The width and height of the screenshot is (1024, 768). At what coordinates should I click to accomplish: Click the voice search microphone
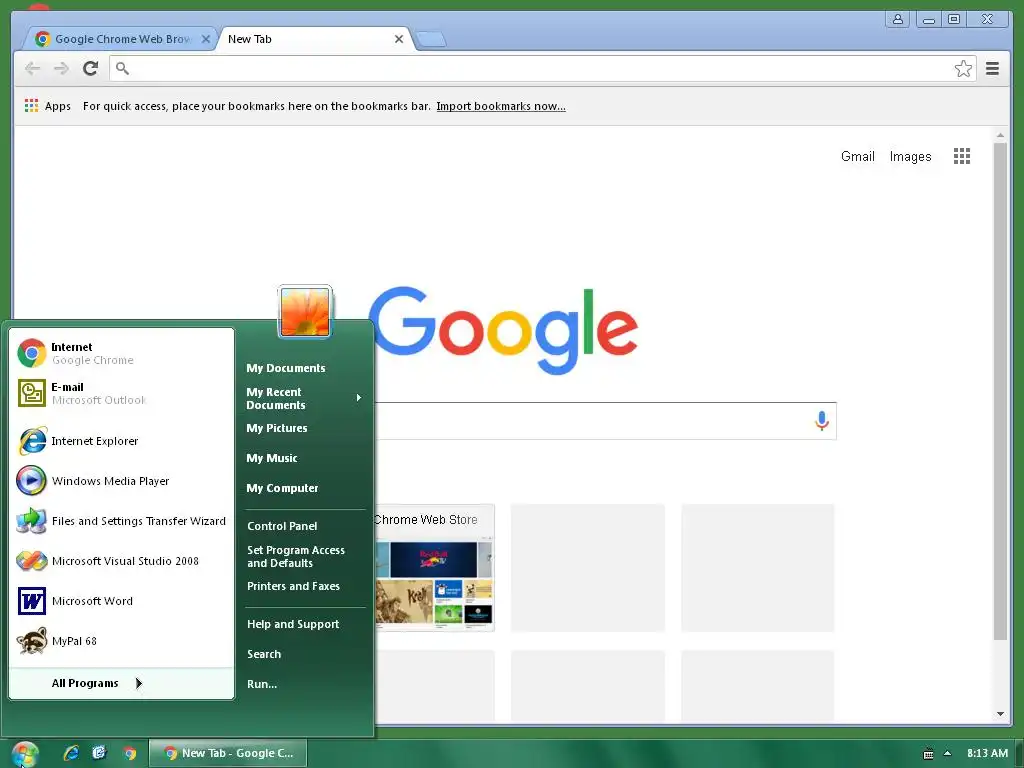(822, 421)
